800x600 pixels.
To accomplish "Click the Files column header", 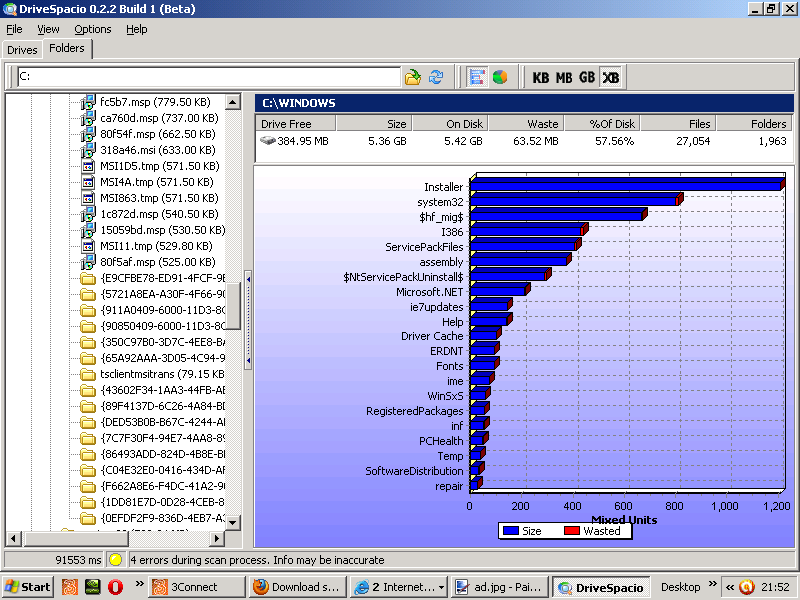I will (679, 123).
